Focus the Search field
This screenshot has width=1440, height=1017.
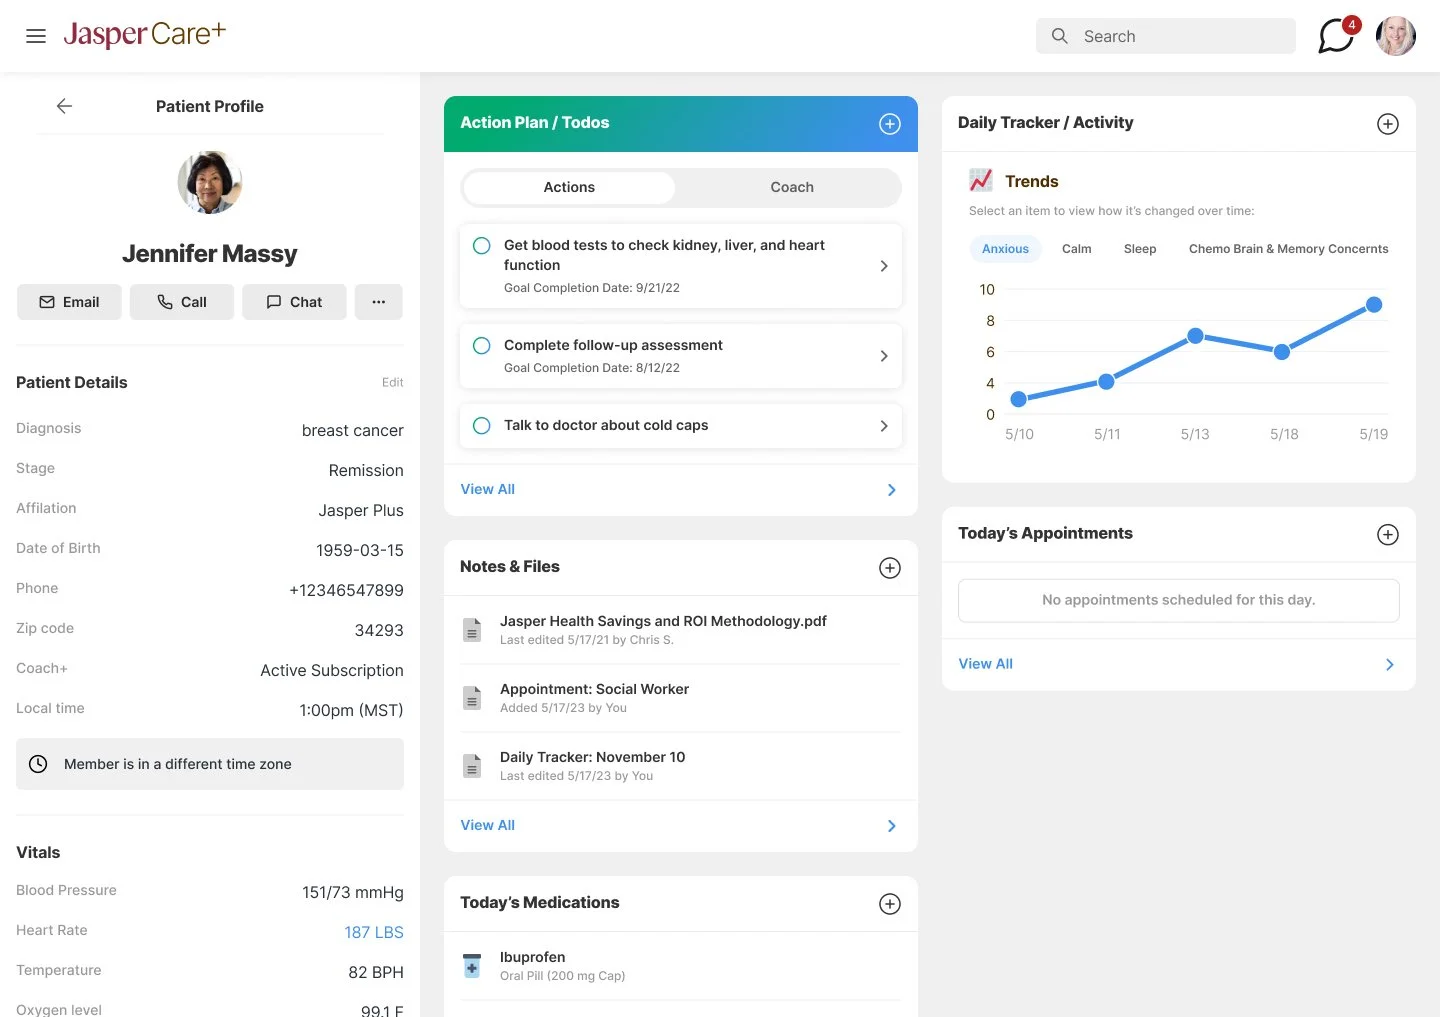coord(1166,36)
